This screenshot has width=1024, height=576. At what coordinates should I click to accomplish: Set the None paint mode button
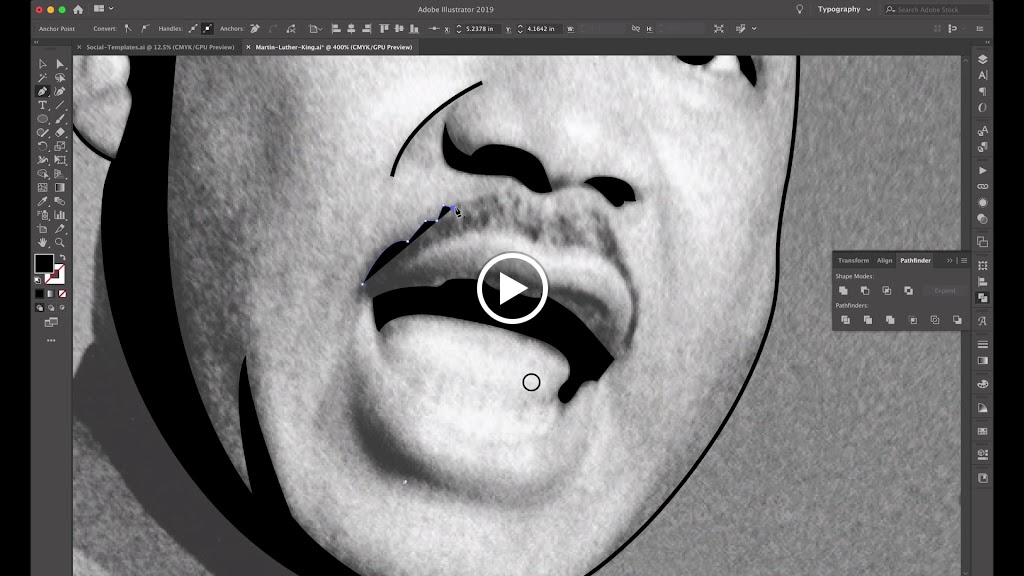click(62, 294)
